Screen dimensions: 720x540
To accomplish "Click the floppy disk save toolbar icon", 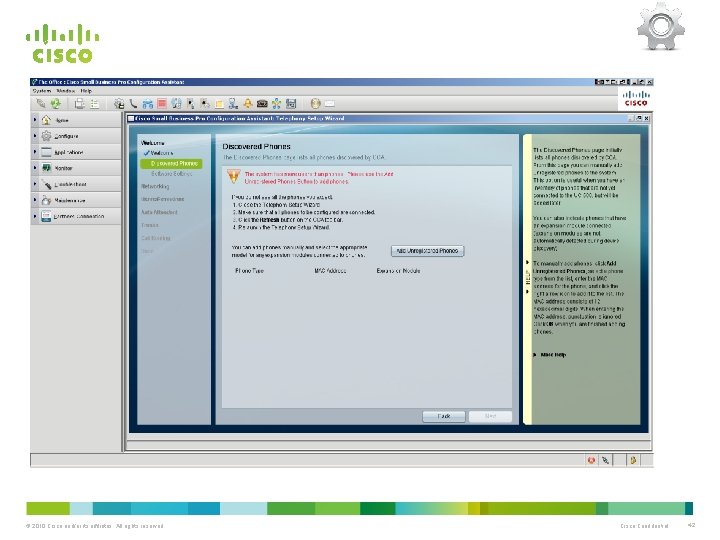I will pyautogui.click(x=291, y=104).
